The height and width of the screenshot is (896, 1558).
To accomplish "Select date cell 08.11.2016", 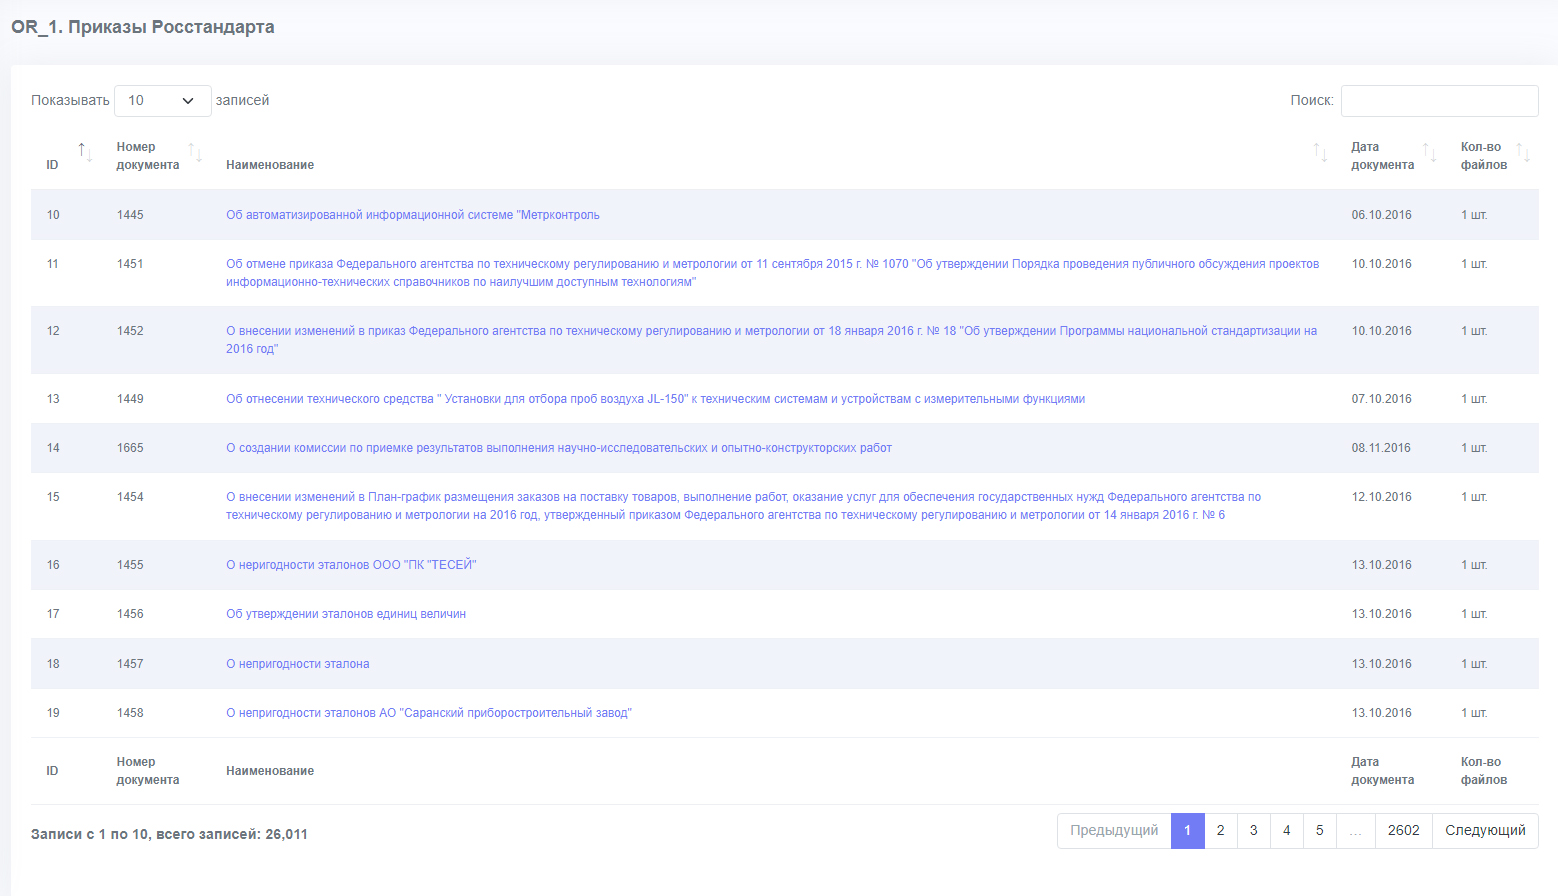I will tap(1381, 448).
